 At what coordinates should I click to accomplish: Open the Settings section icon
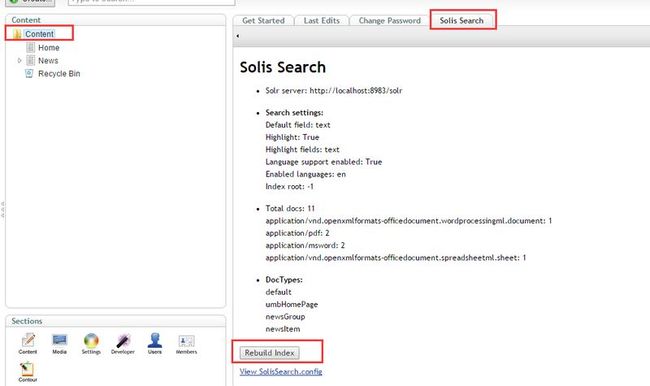coord(91,340)
